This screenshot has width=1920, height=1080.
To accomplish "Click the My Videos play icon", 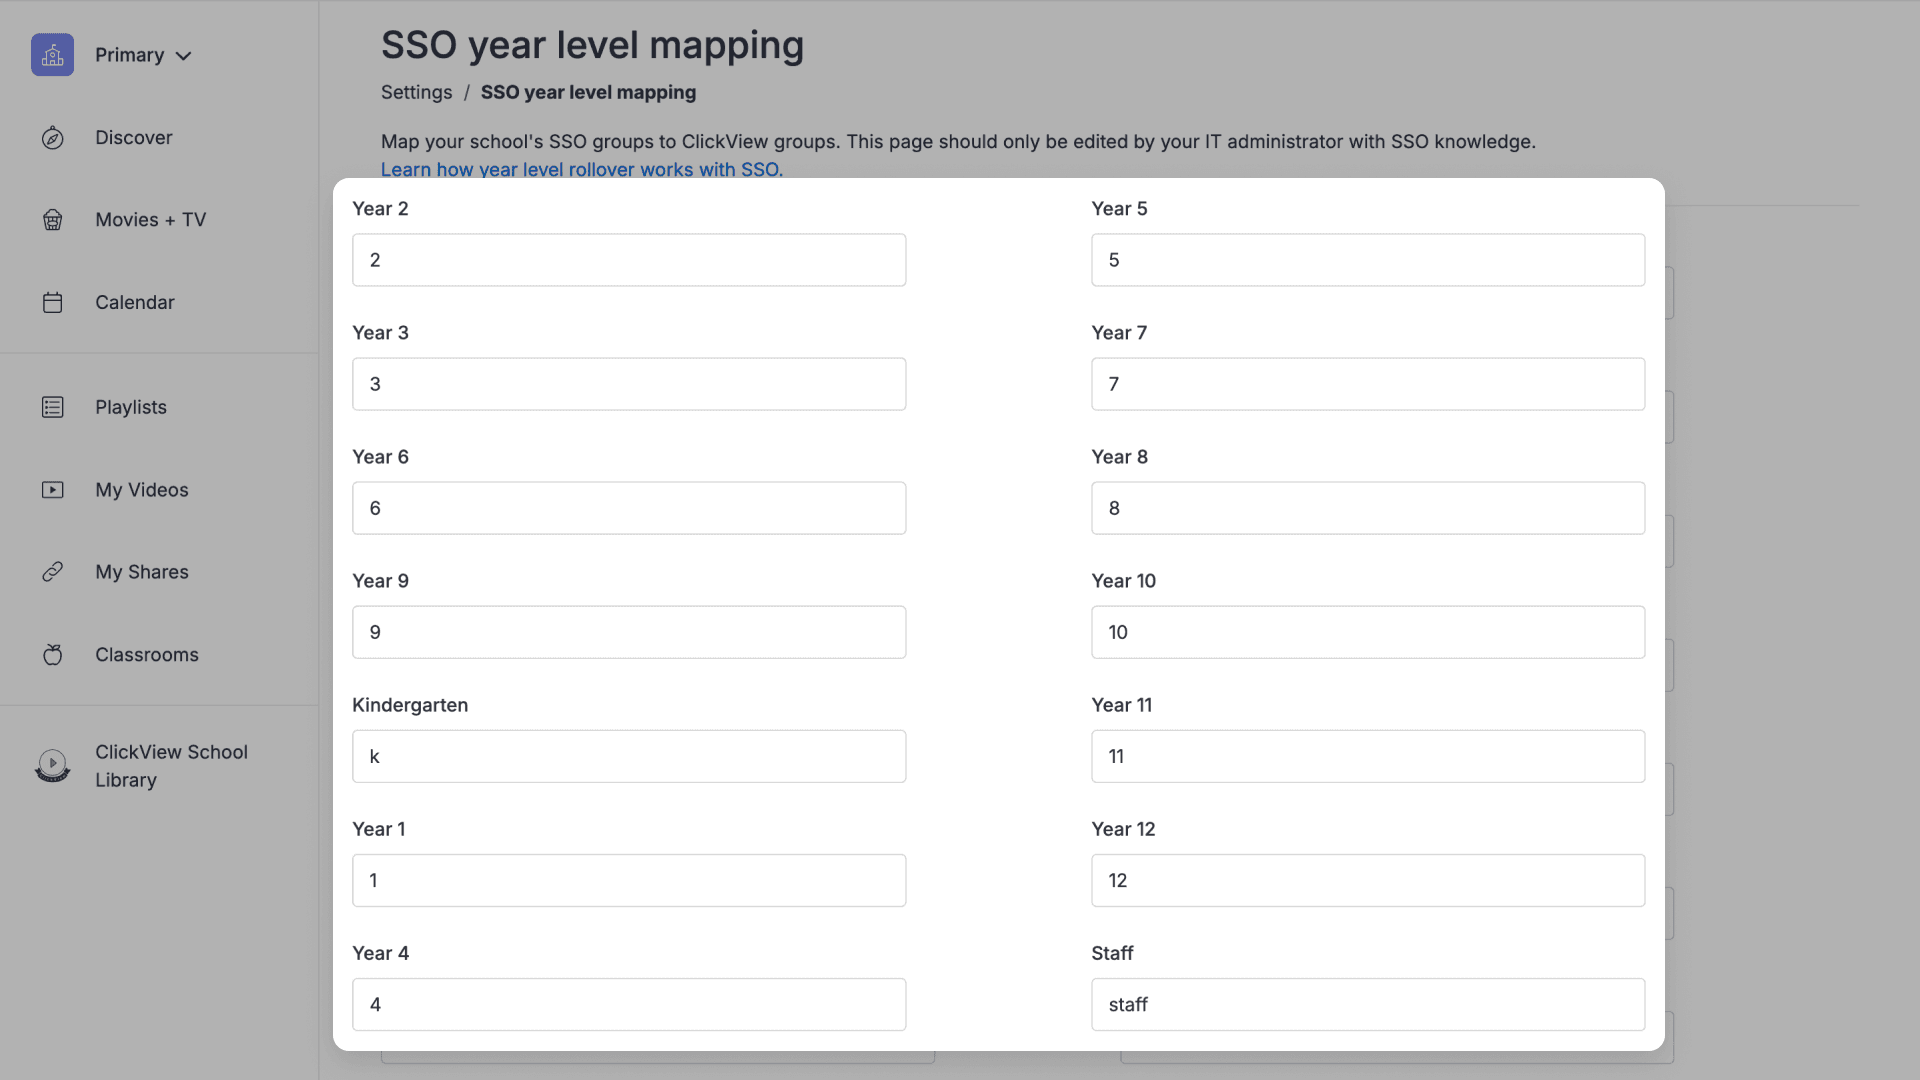I will pyautogui.click(x=53, y=490).
